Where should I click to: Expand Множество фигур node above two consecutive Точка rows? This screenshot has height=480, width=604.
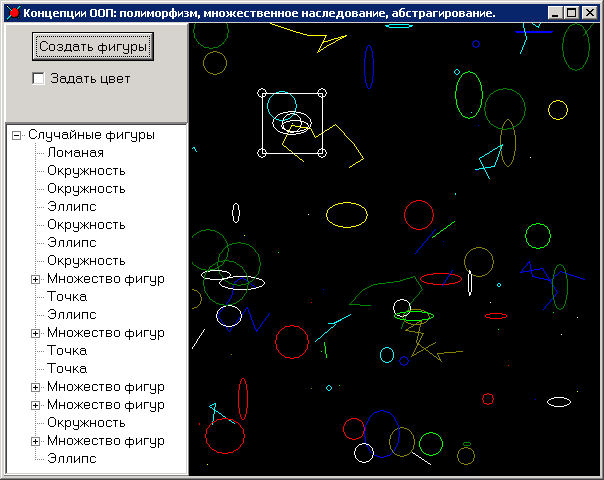(x=35, y=333)
